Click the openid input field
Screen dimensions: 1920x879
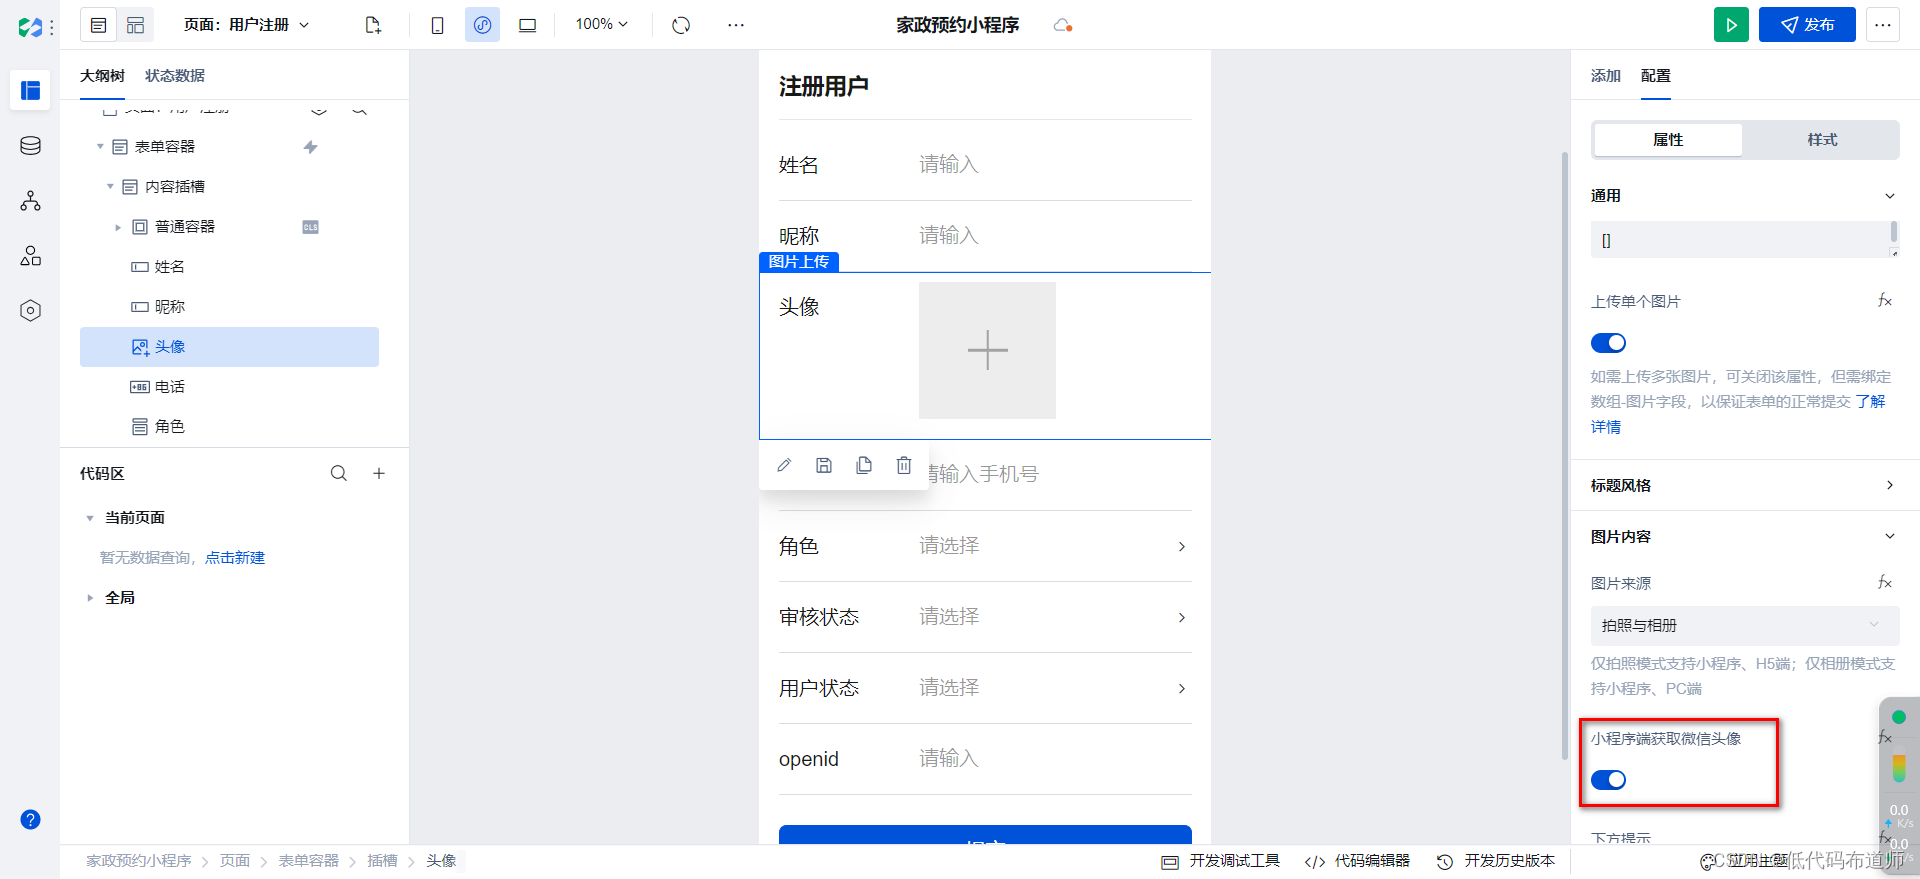click(x=1055, y=759)
